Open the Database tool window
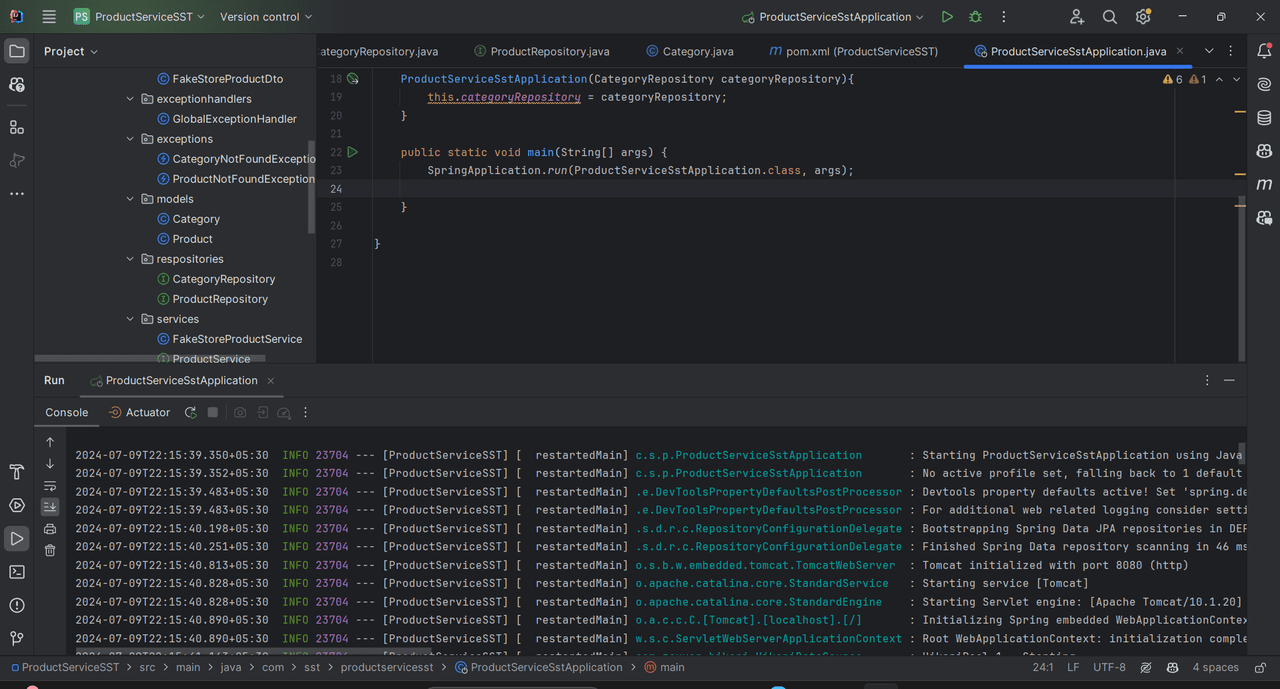The width and height of the screenshot is (1280, 689). (1264, 117)
